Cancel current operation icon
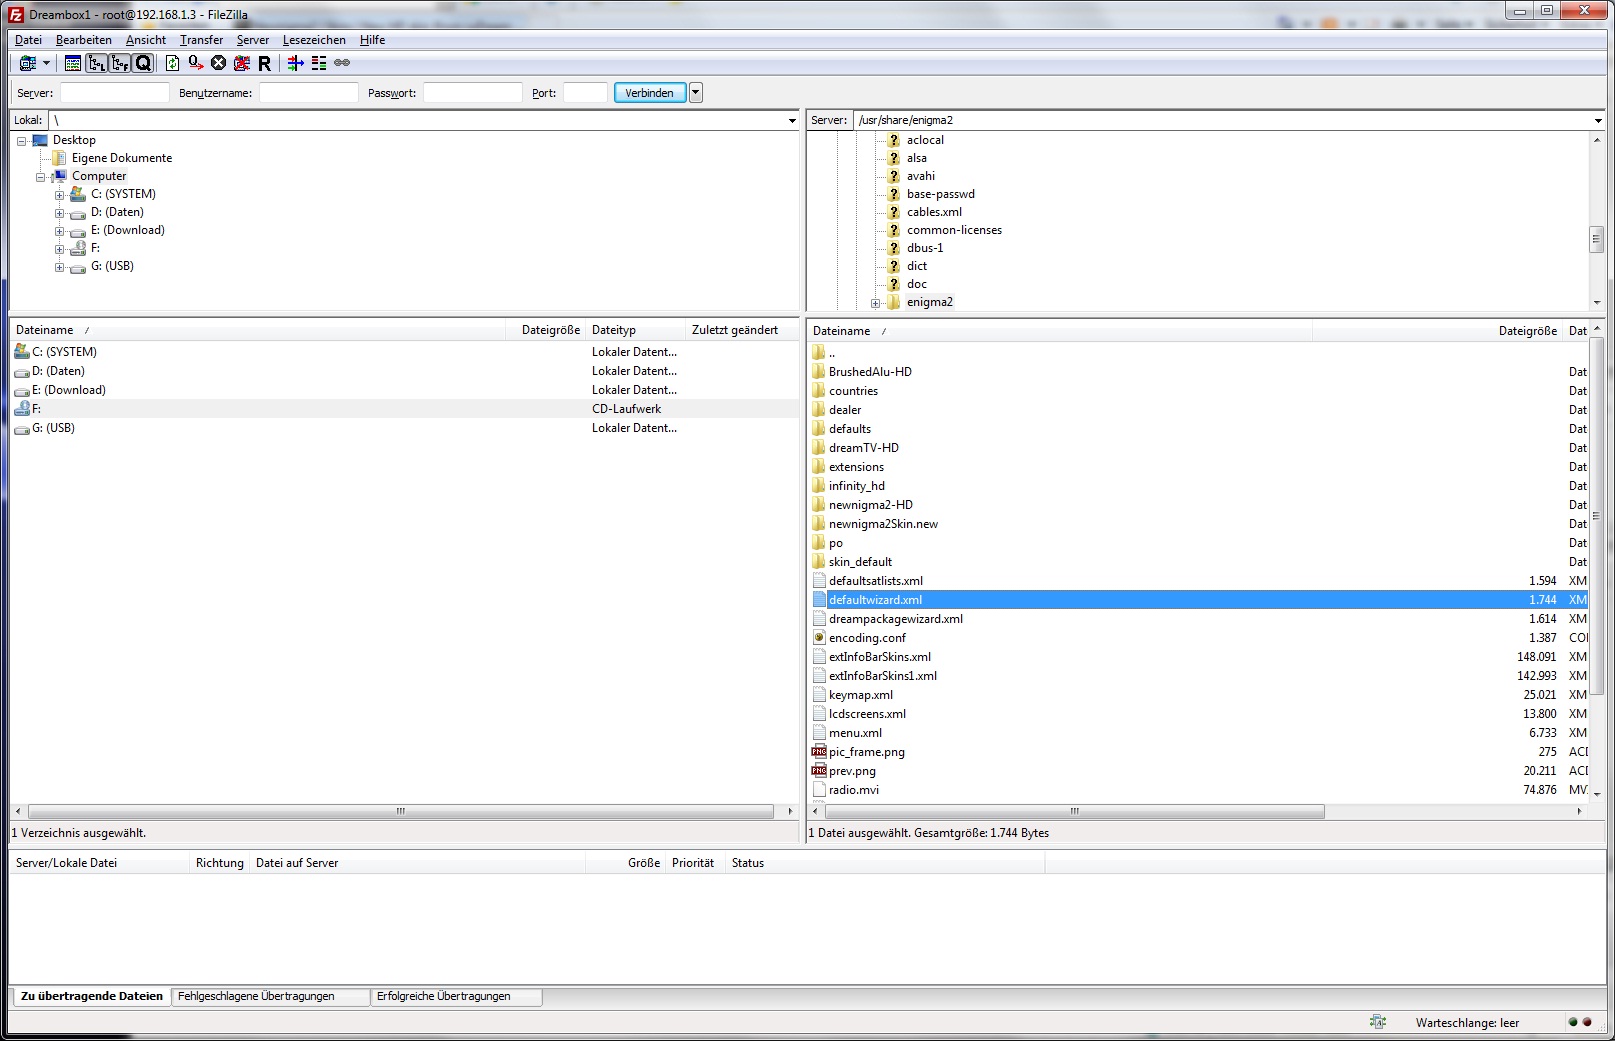 point(219,63)
